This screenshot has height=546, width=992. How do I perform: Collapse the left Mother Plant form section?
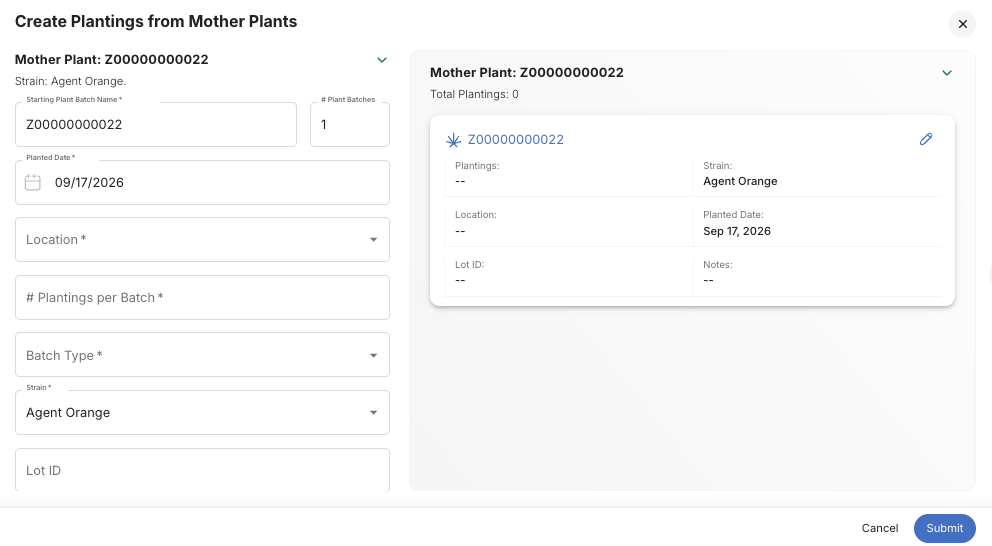(x=381, y=60)
